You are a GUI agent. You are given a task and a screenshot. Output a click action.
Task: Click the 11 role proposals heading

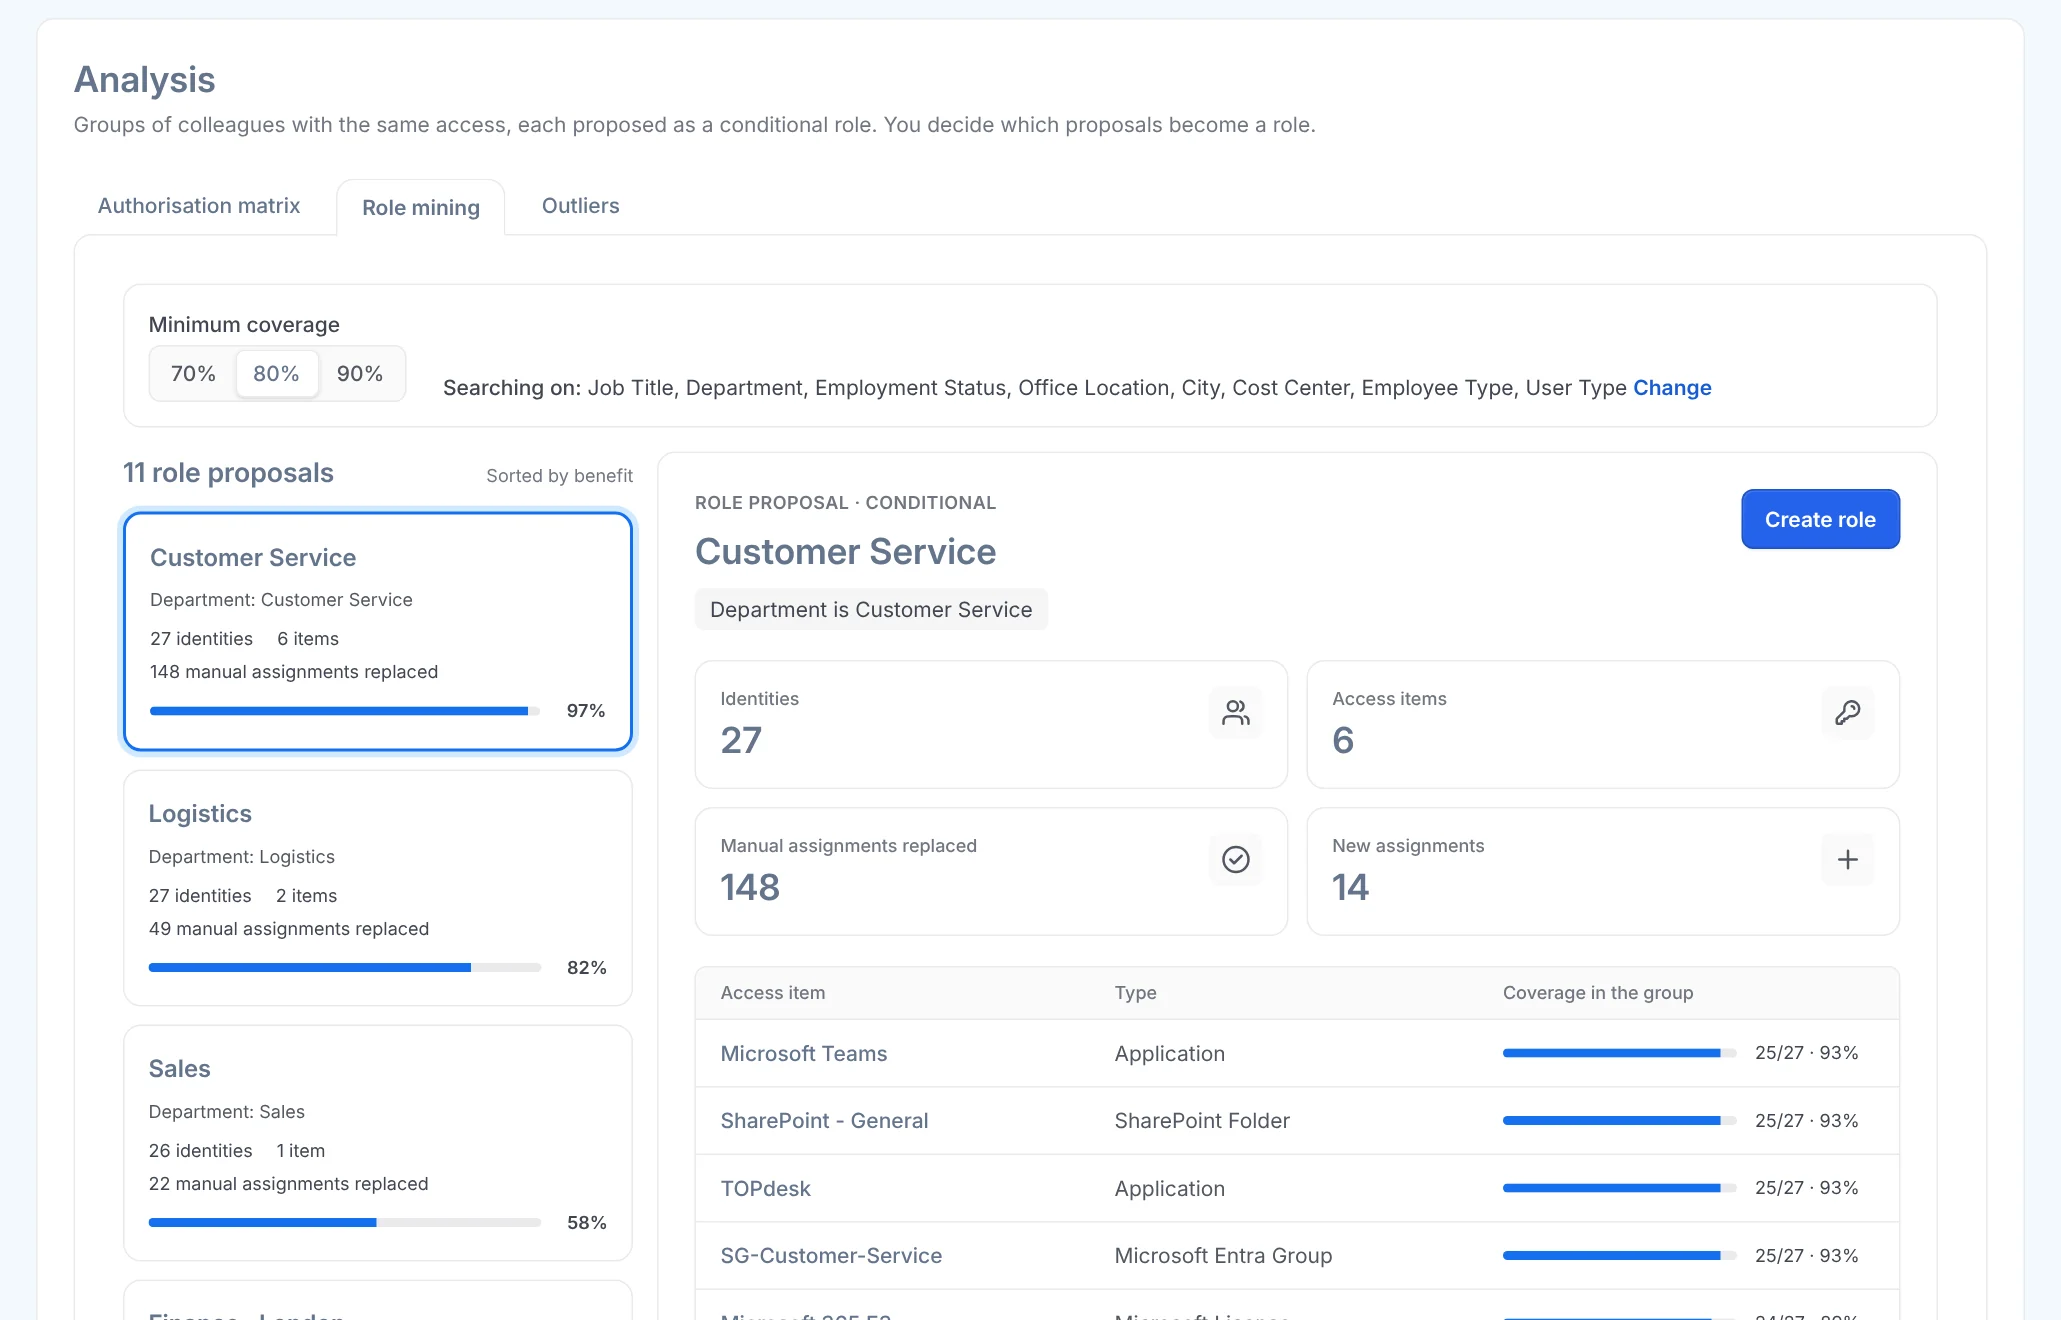[x=229, y=472]
